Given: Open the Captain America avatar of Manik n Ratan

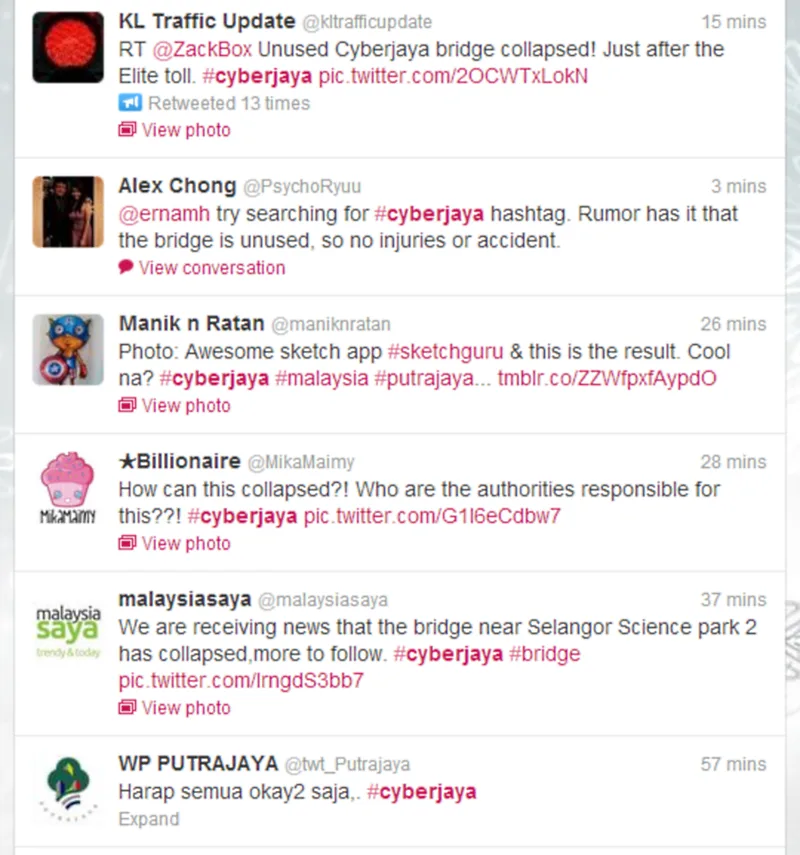Looking at the screenshot, I should (x=68, y=350).
